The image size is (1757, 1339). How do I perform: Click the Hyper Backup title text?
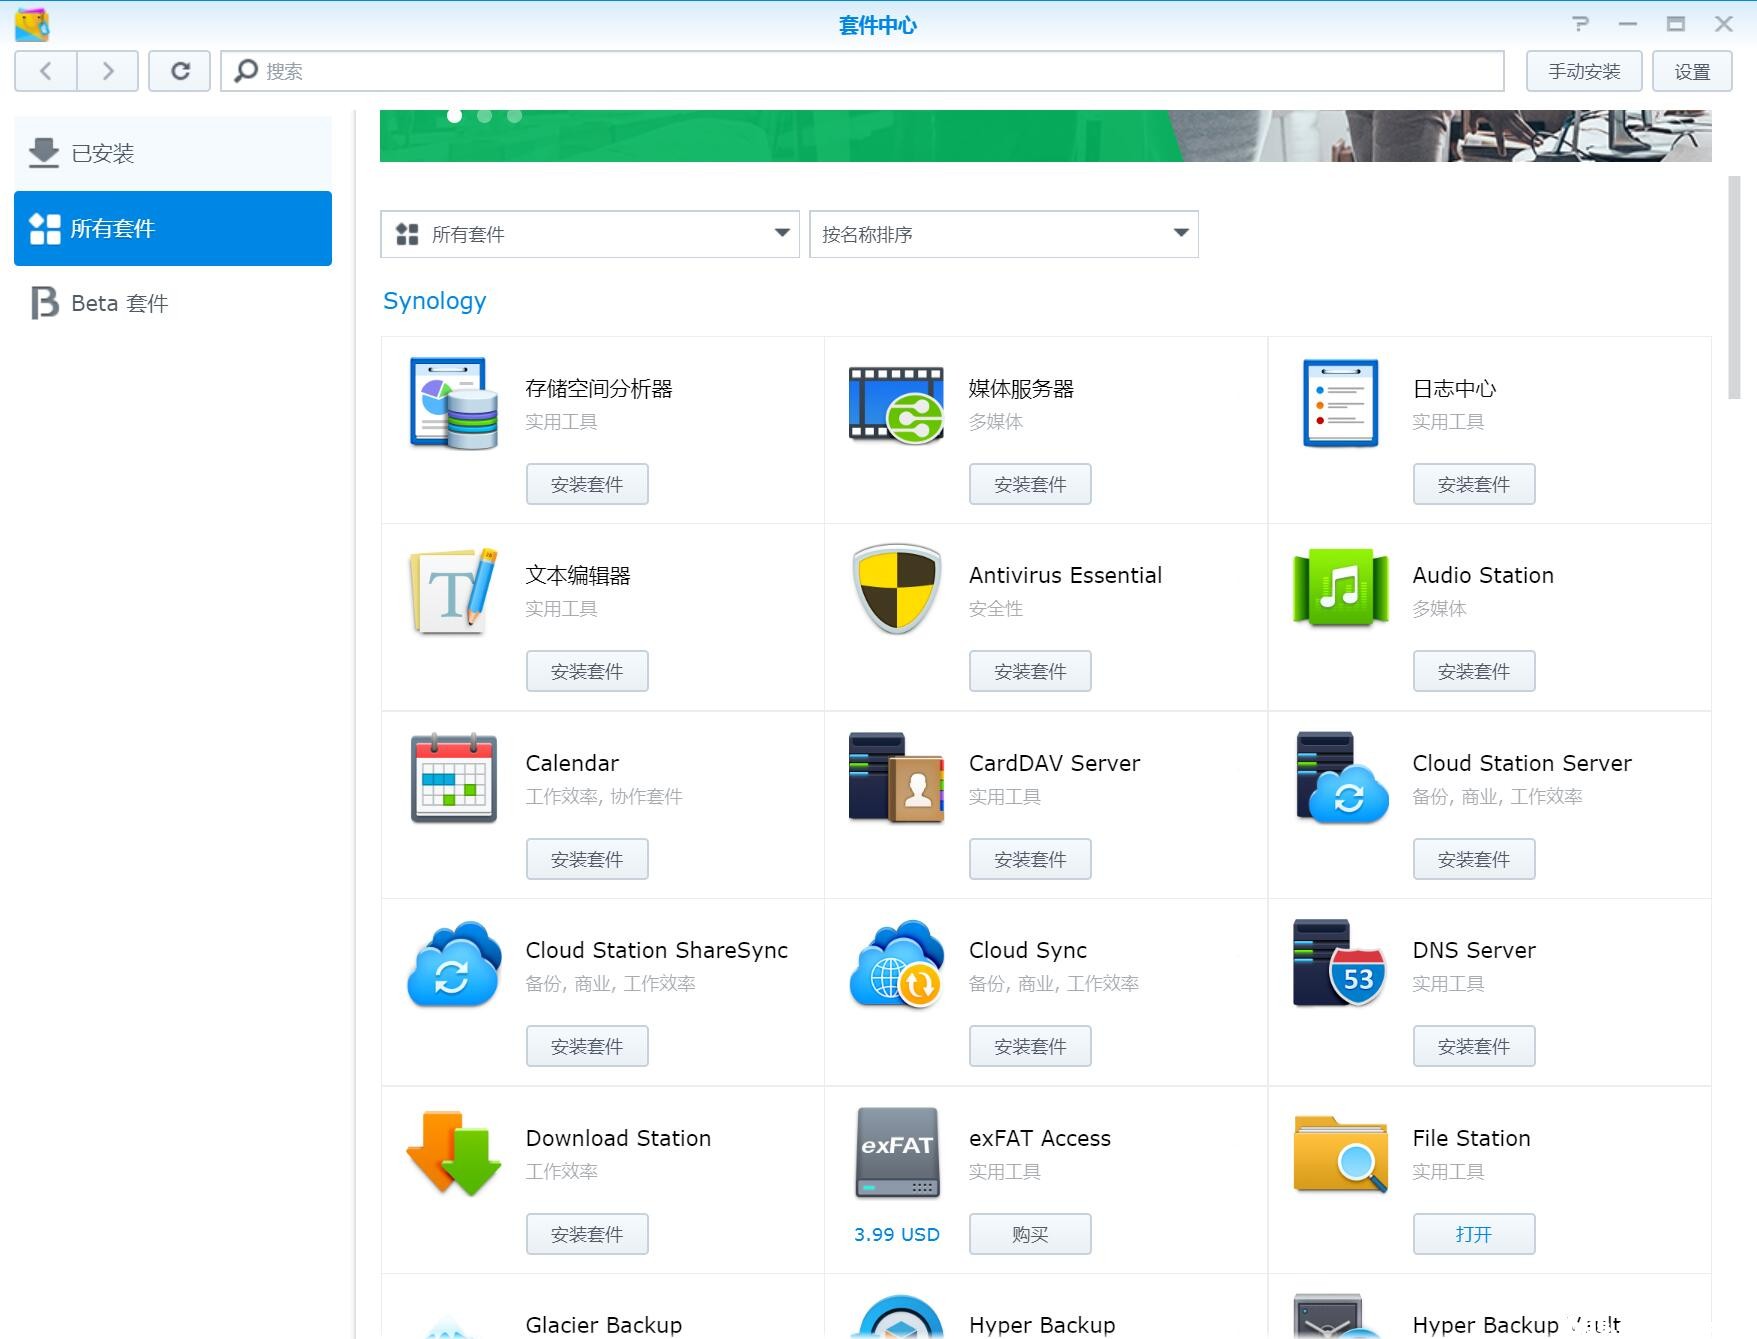pos(1042,1325)
